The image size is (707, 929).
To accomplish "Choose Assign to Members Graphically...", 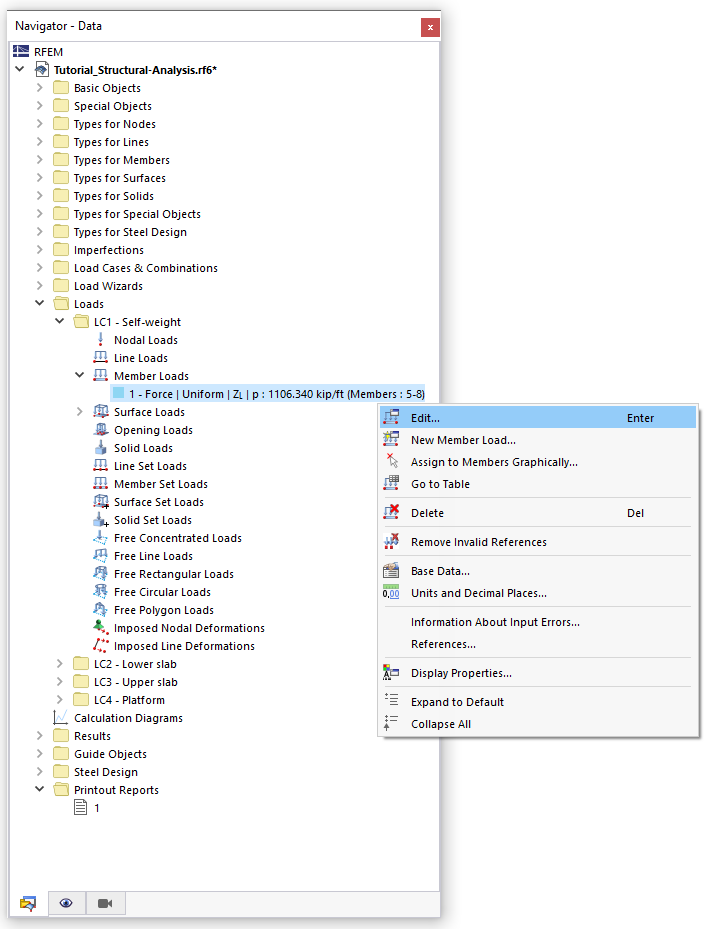I will tap(538, 462).
